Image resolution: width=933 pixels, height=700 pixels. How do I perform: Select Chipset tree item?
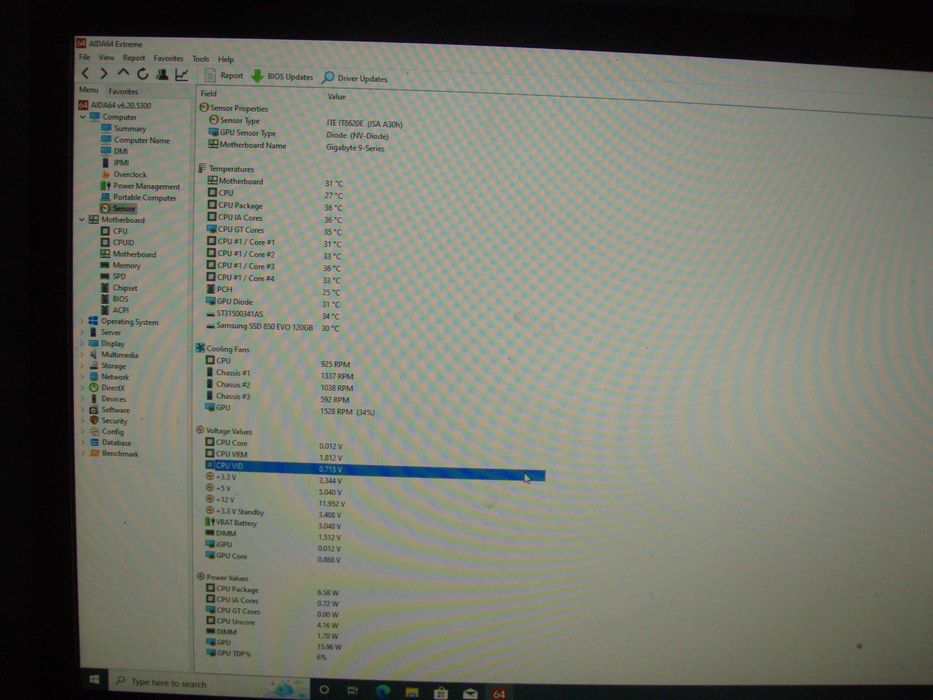118,288
